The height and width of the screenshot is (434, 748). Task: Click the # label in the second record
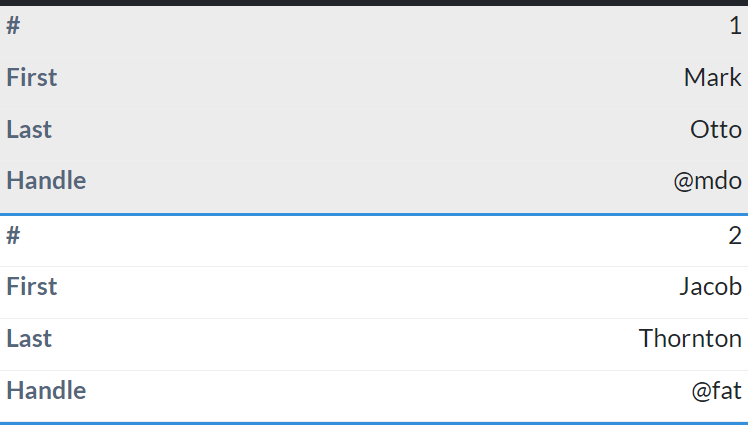[x=13, y=236]
